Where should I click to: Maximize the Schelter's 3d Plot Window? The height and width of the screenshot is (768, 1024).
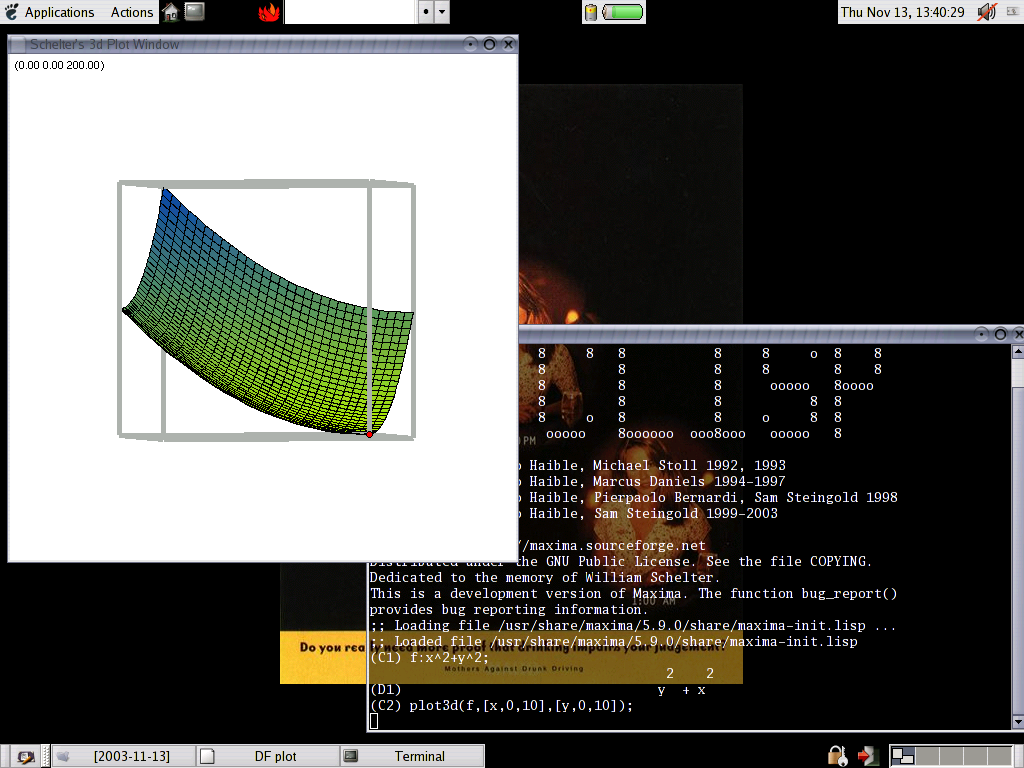point(489,44)
